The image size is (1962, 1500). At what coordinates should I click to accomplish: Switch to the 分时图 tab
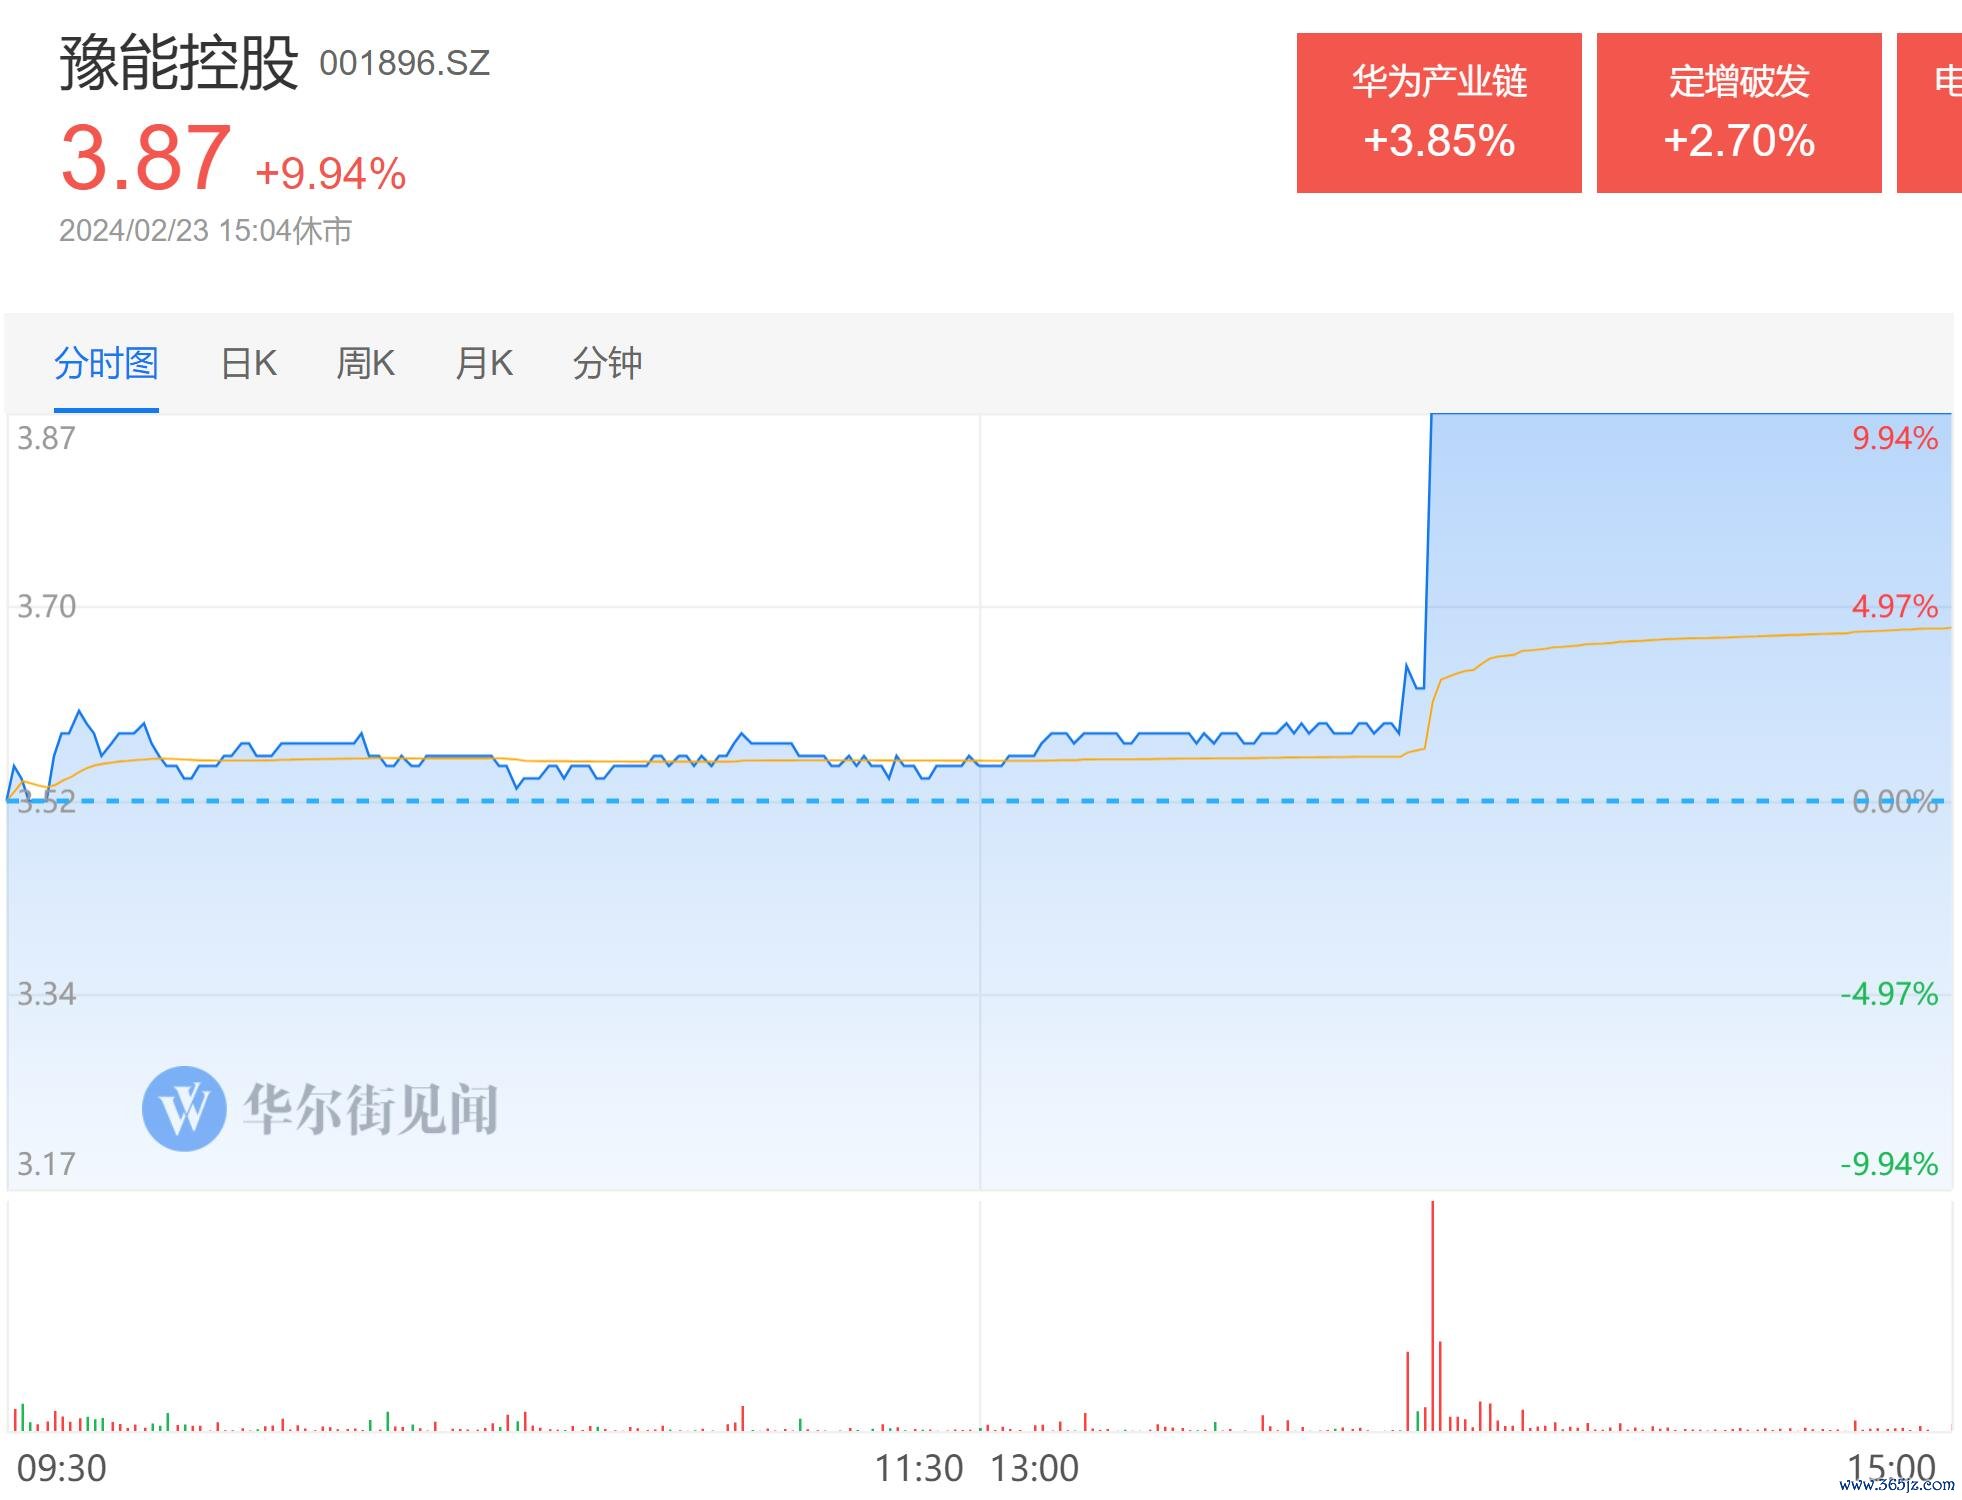coord(106,363)
